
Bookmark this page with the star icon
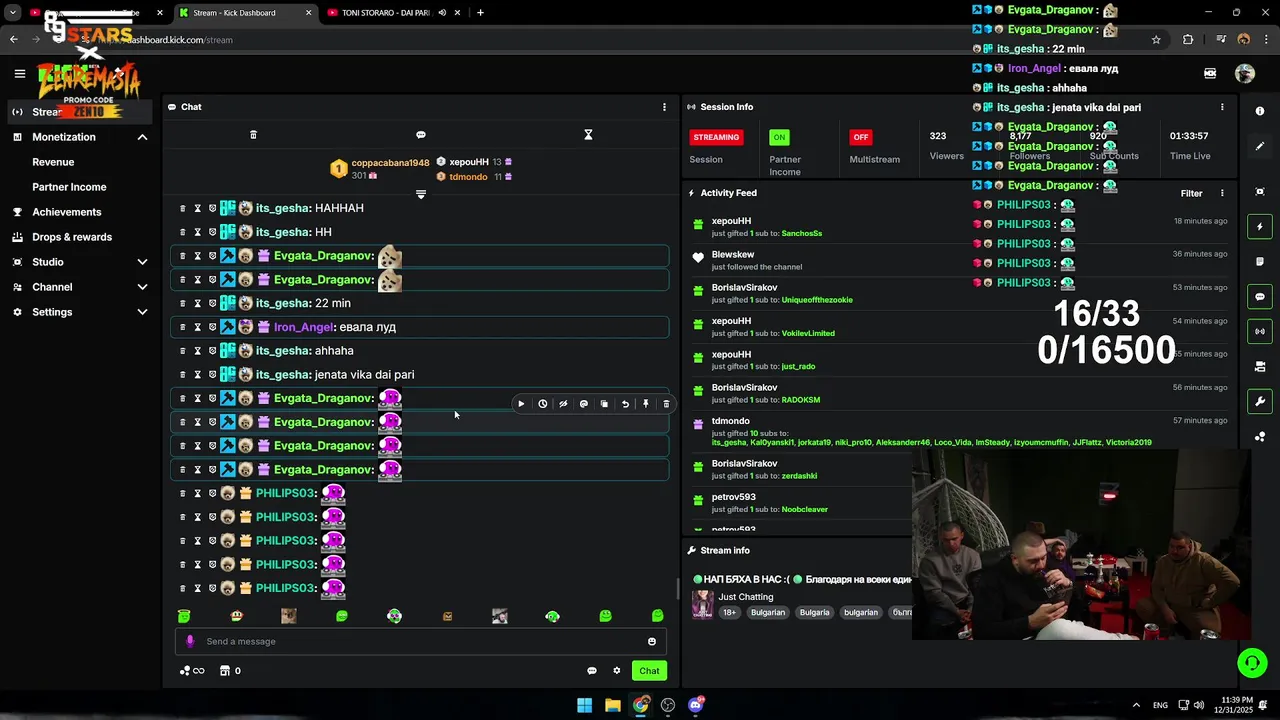(1156, 40)
